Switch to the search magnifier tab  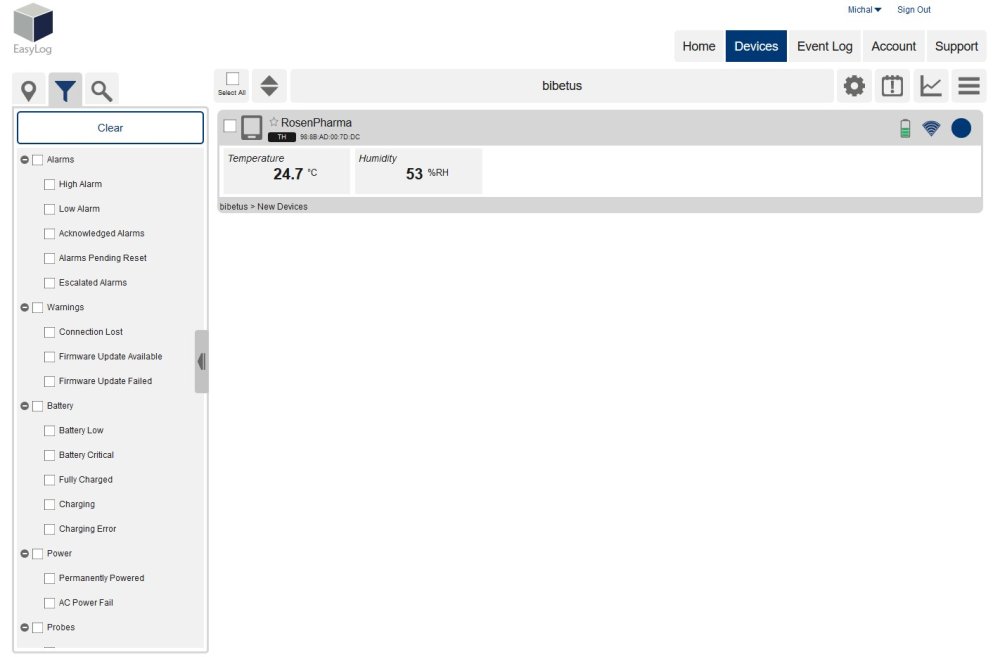[x=101, y=92]
